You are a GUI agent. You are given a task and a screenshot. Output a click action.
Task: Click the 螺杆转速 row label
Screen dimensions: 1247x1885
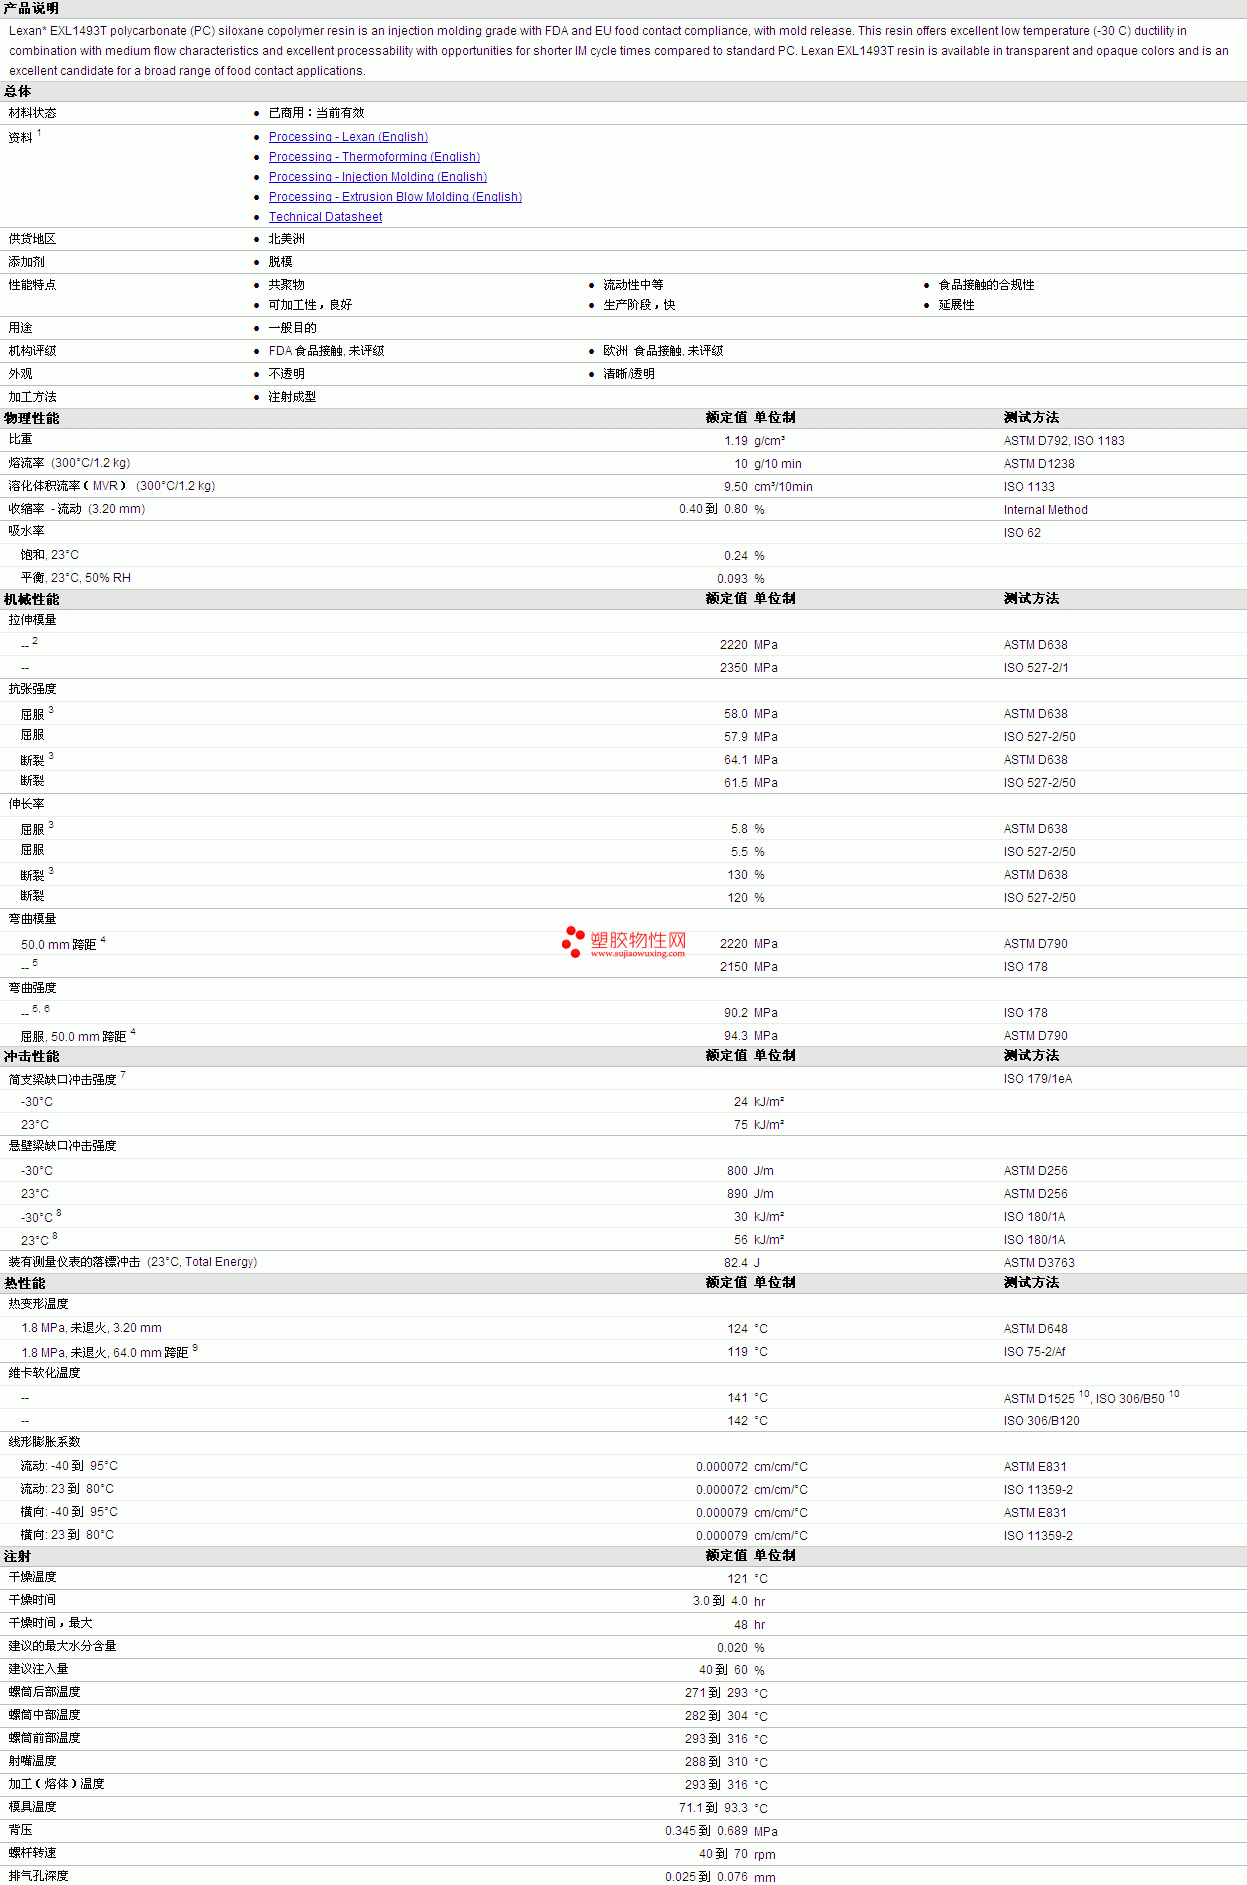point(32,1853)
